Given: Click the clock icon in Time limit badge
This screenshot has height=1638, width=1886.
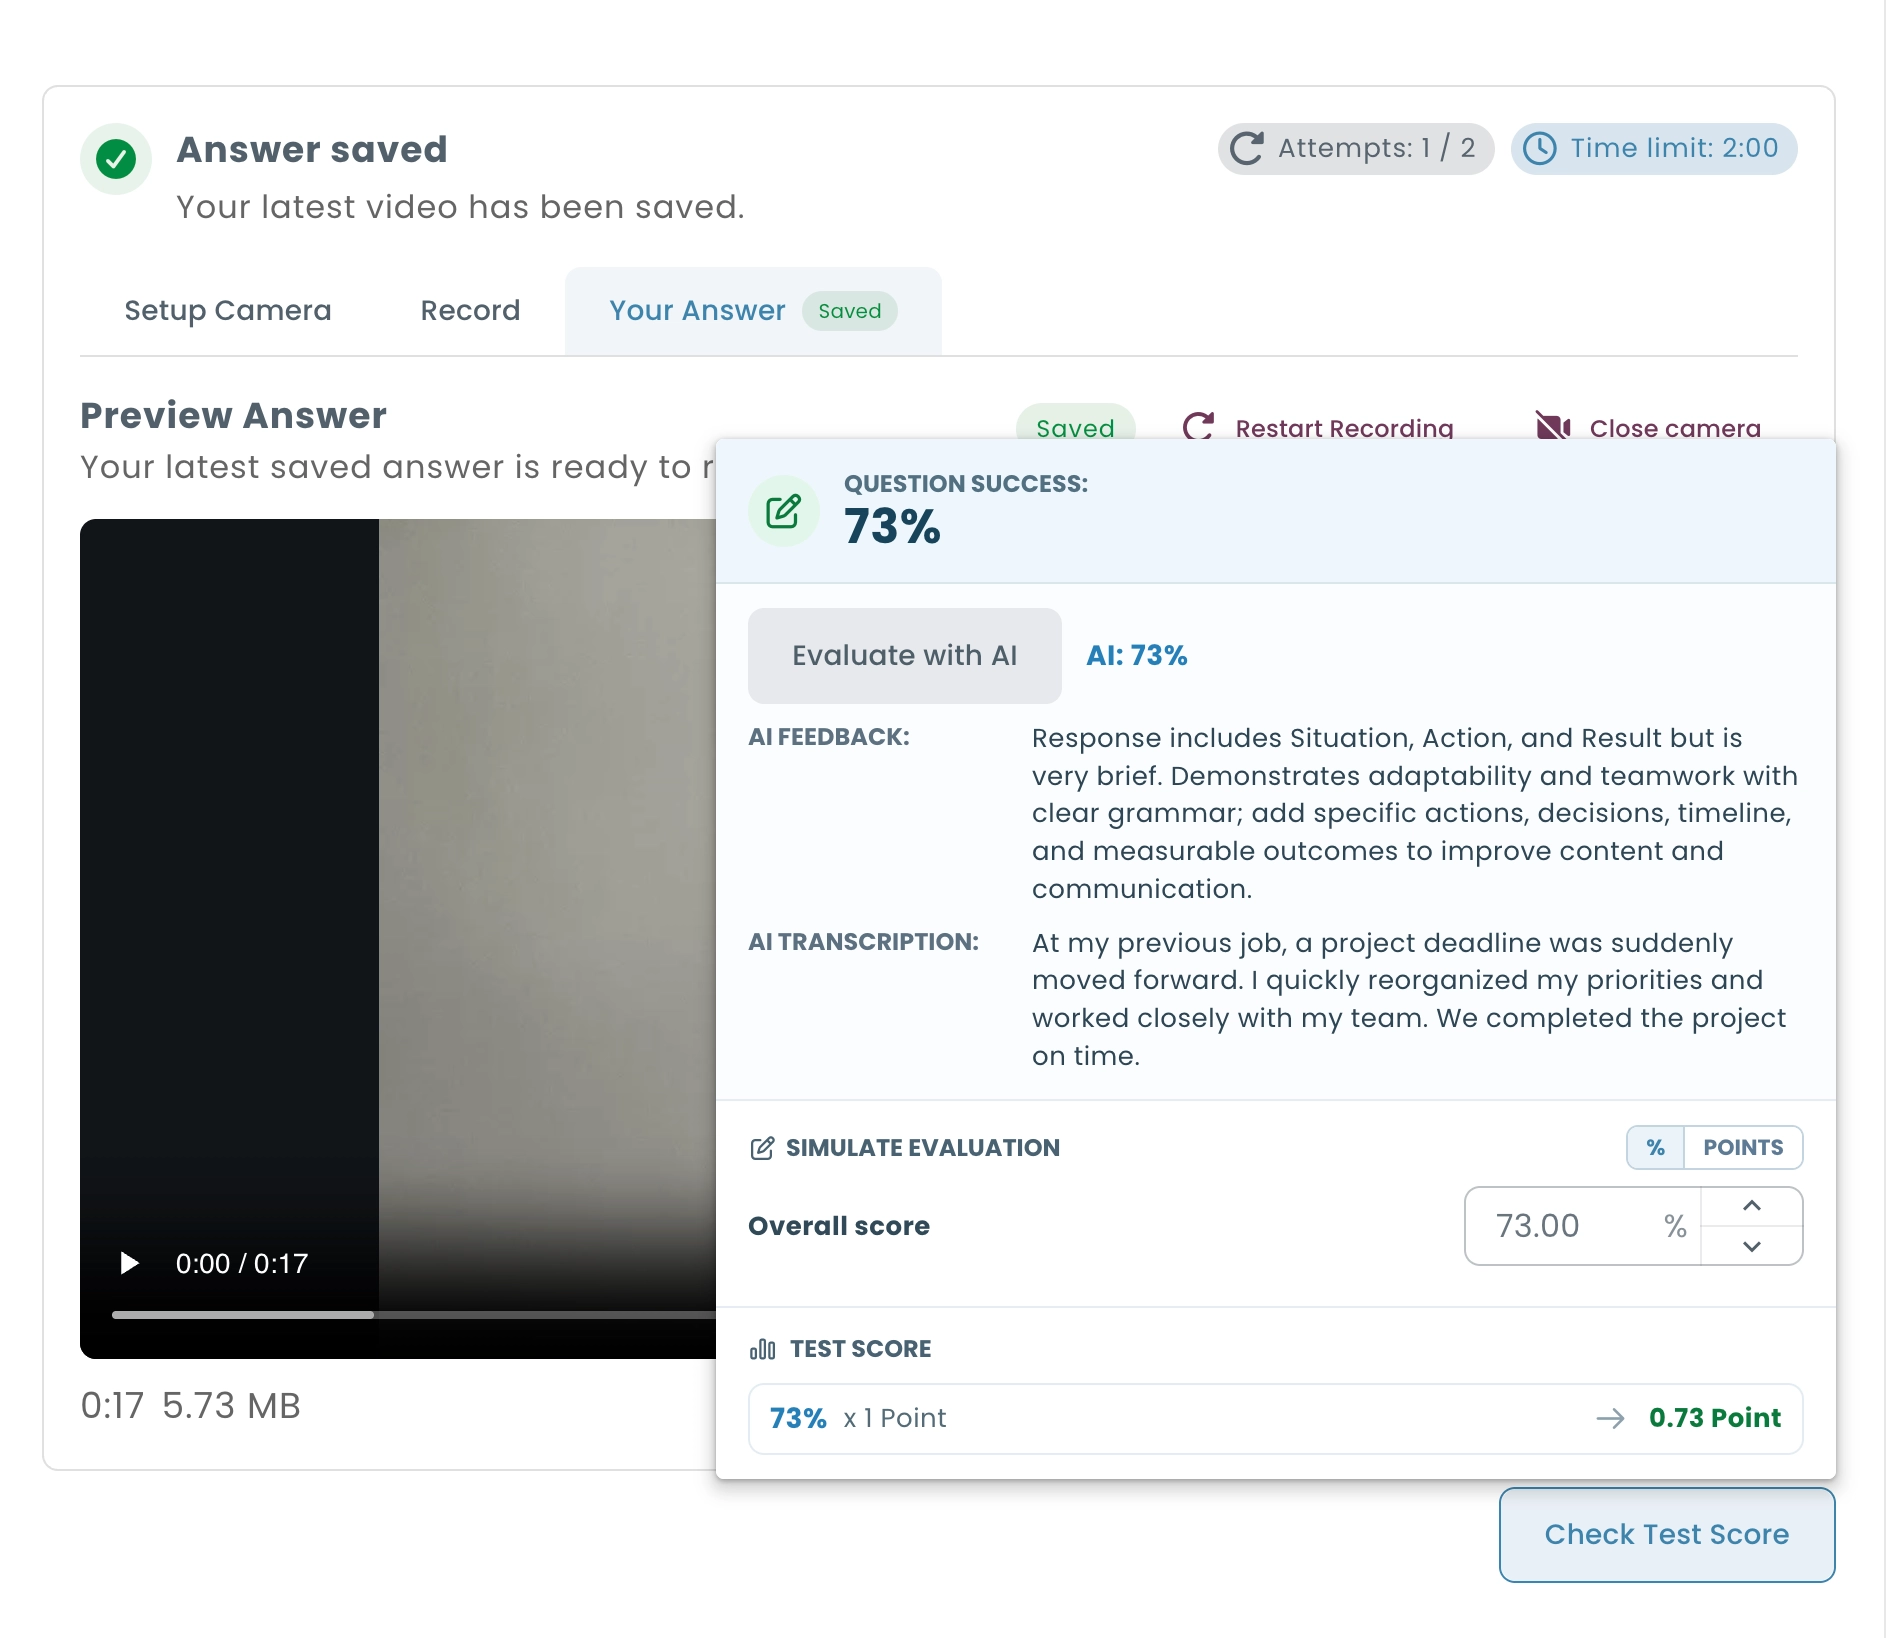Looking at the screenshot, I should [1540, 149].
